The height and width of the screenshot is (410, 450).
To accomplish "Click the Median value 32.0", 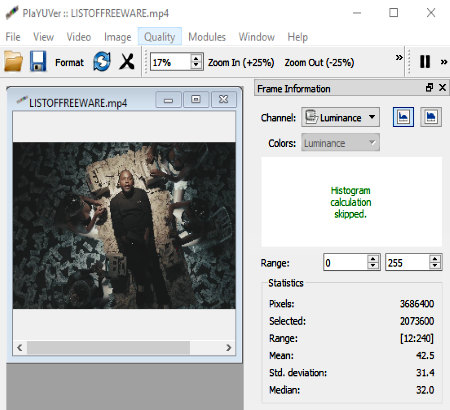I will (425, 390).
